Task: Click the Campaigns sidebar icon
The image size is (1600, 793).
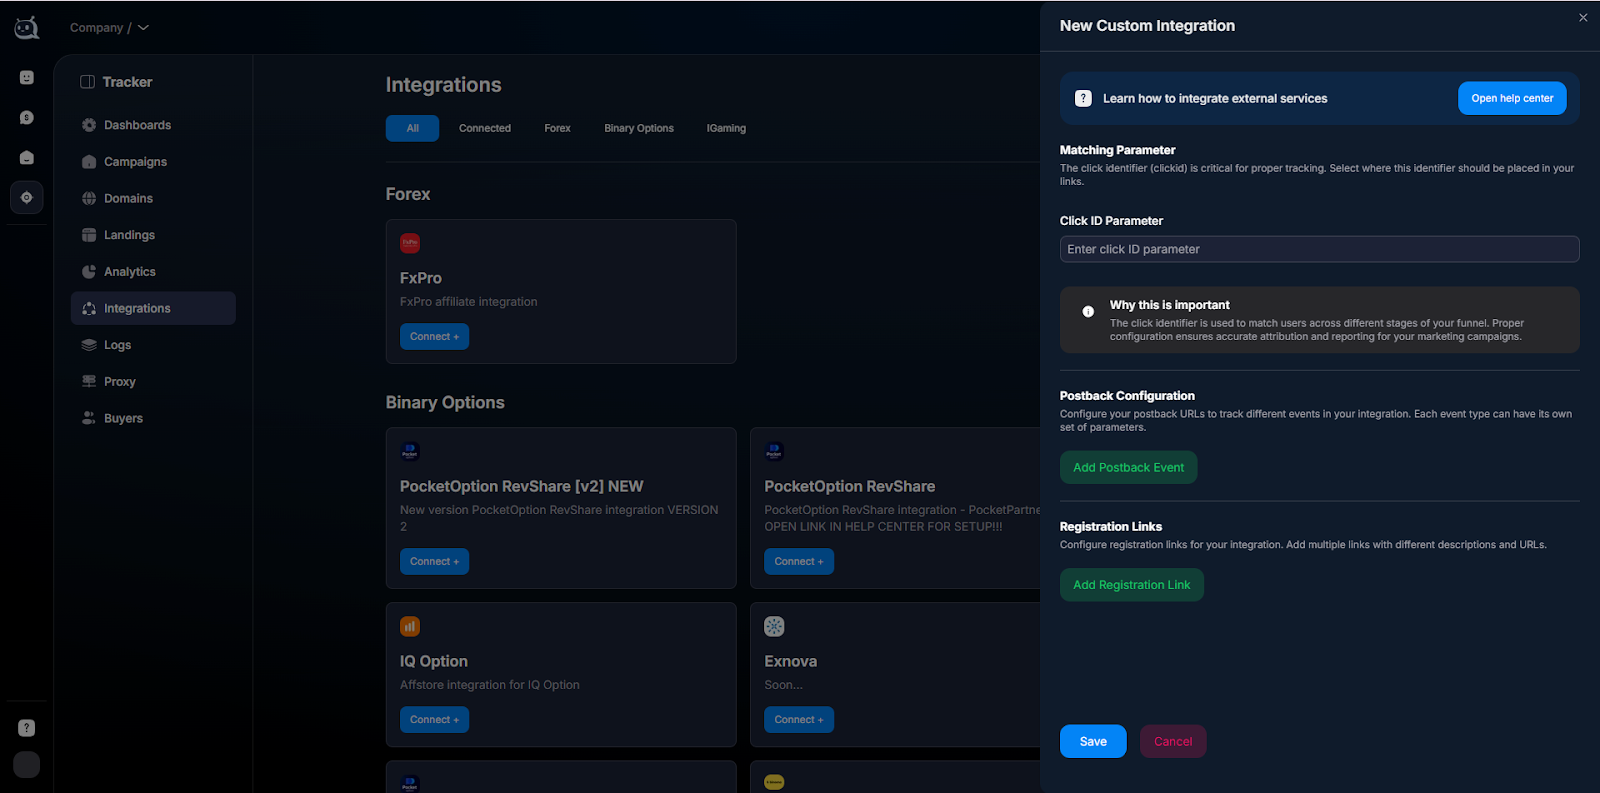Action: [89, 162]
